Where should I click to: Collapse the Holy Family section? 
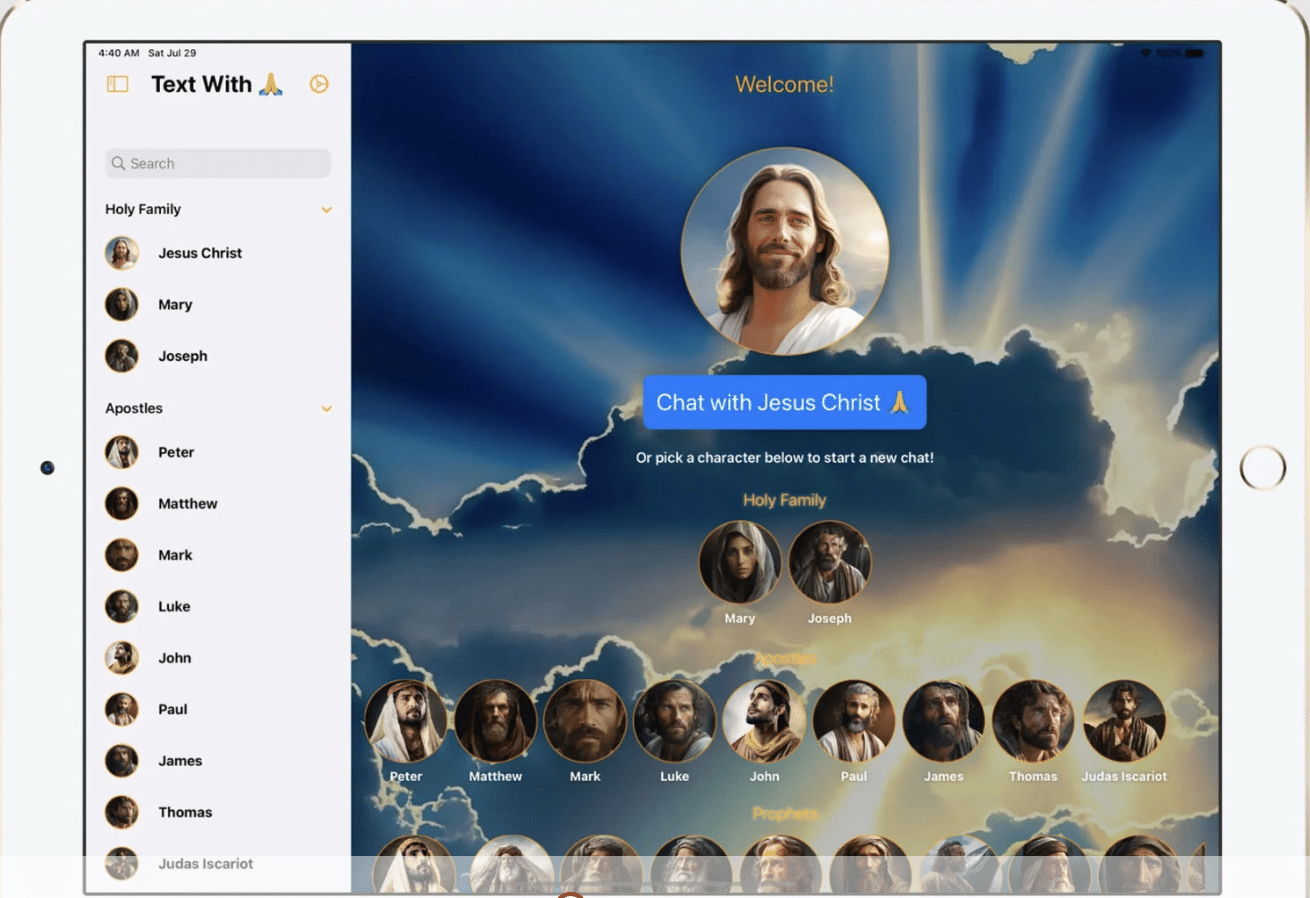327,209
